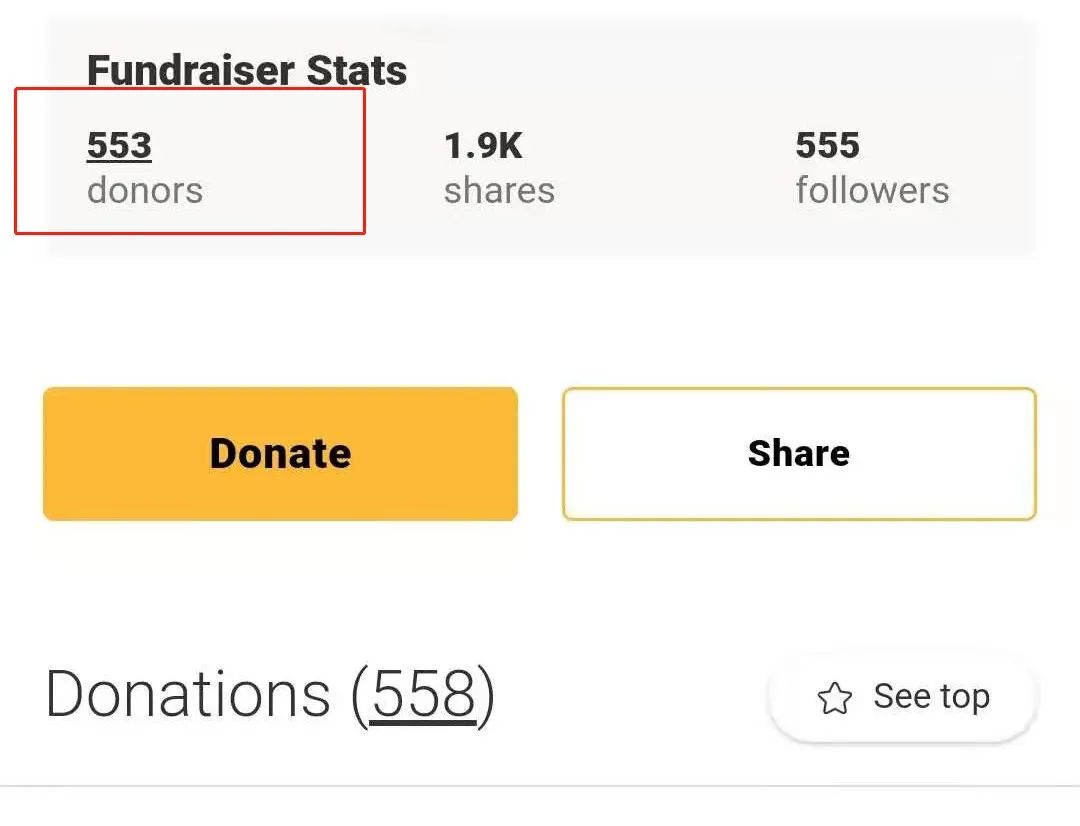
Task: Tap the yellow Donate button
Action: click(x=280, y=454)
